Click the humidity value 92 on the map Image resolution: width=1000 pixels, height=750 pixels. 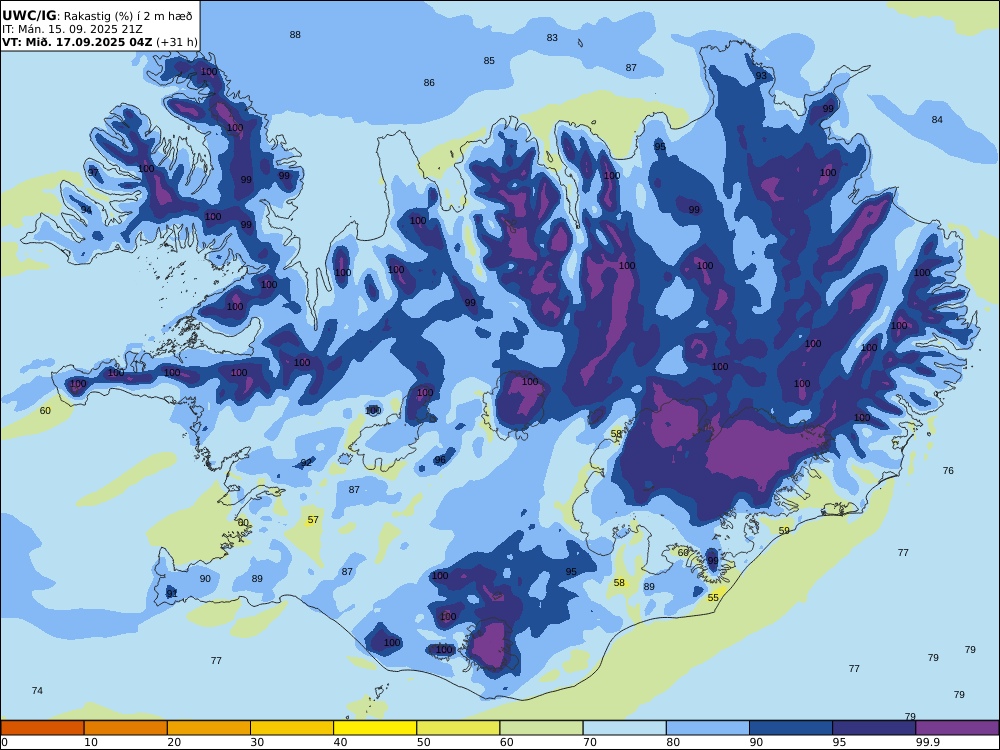pos(306,463)
